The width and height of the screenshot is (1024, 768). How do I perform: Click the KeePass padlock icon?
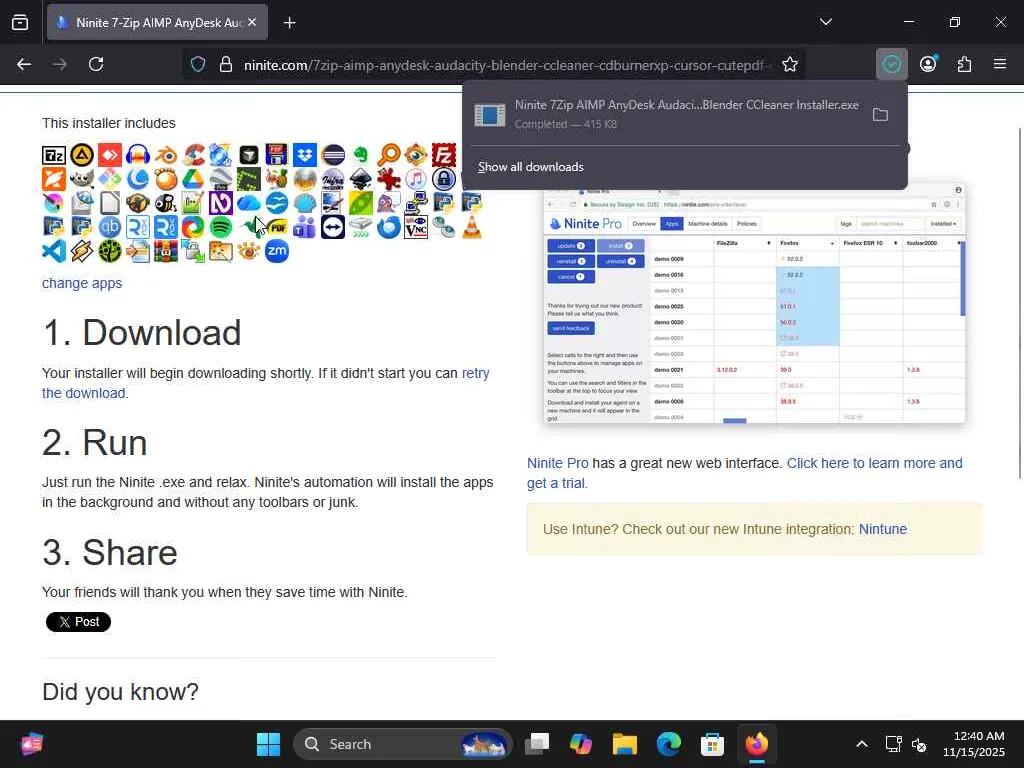(x=444, y=178)
